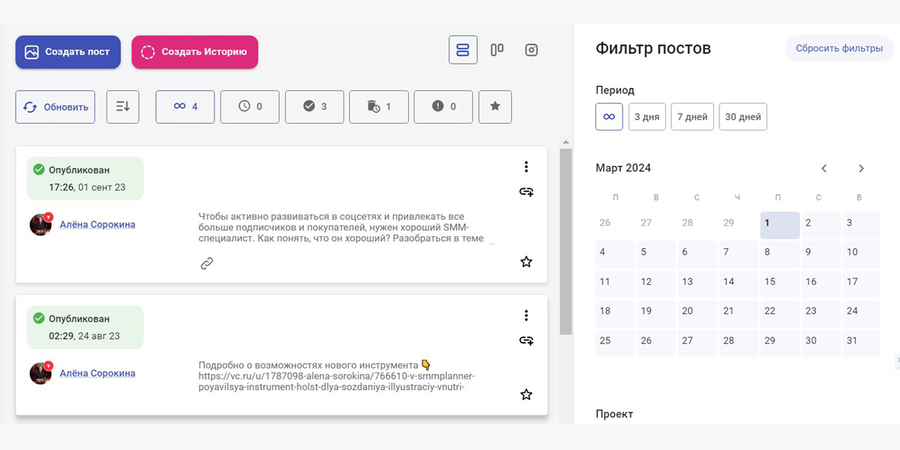Viewport: 900px width, 450px height.
Task: Go to next month in calendar
Action: tap(861, 168)
